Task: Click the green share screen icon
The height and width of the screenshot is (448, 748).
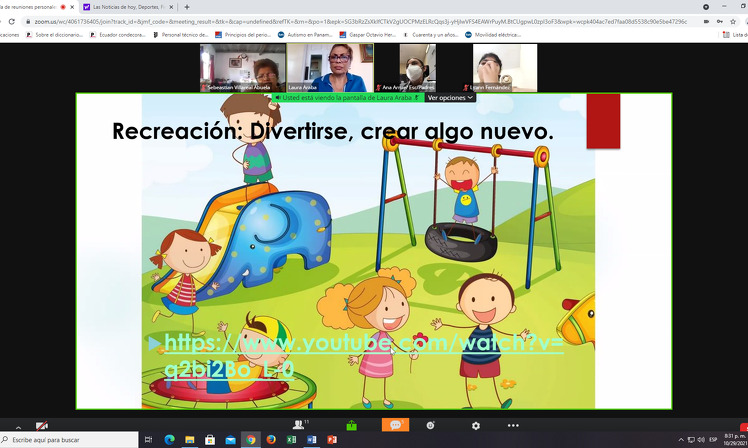Action: (x=352, y=425)
